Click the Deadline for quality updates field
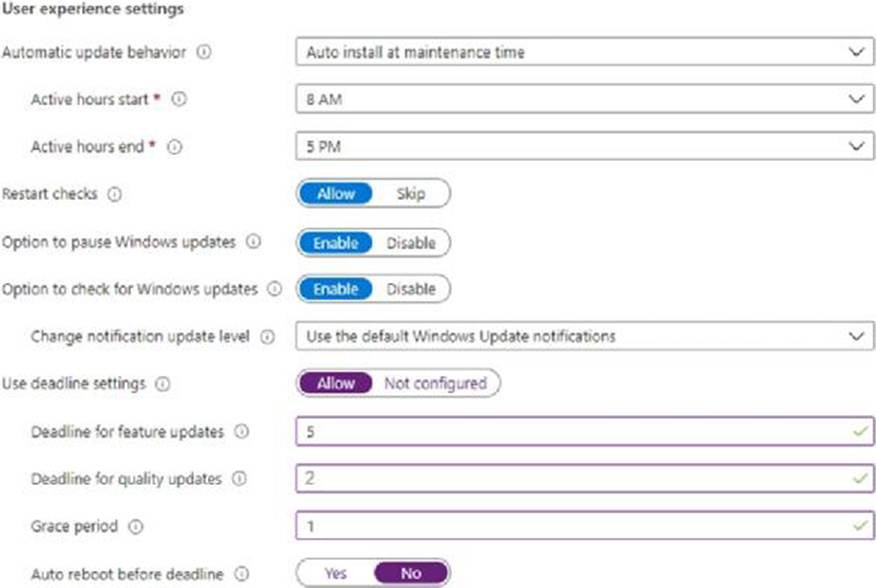Image resolution: width=876 pixels, height=588 pixels. click(x=584, y=479)
